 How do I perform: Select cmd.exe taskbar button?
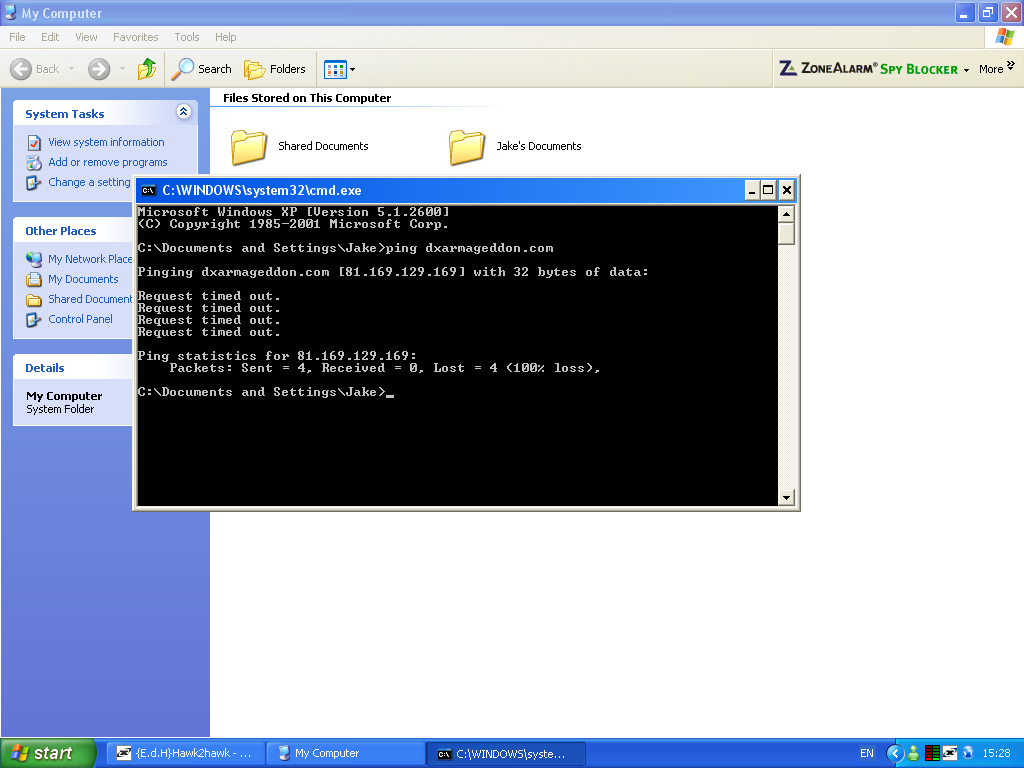pyautogui.click(x=505, y=754)
